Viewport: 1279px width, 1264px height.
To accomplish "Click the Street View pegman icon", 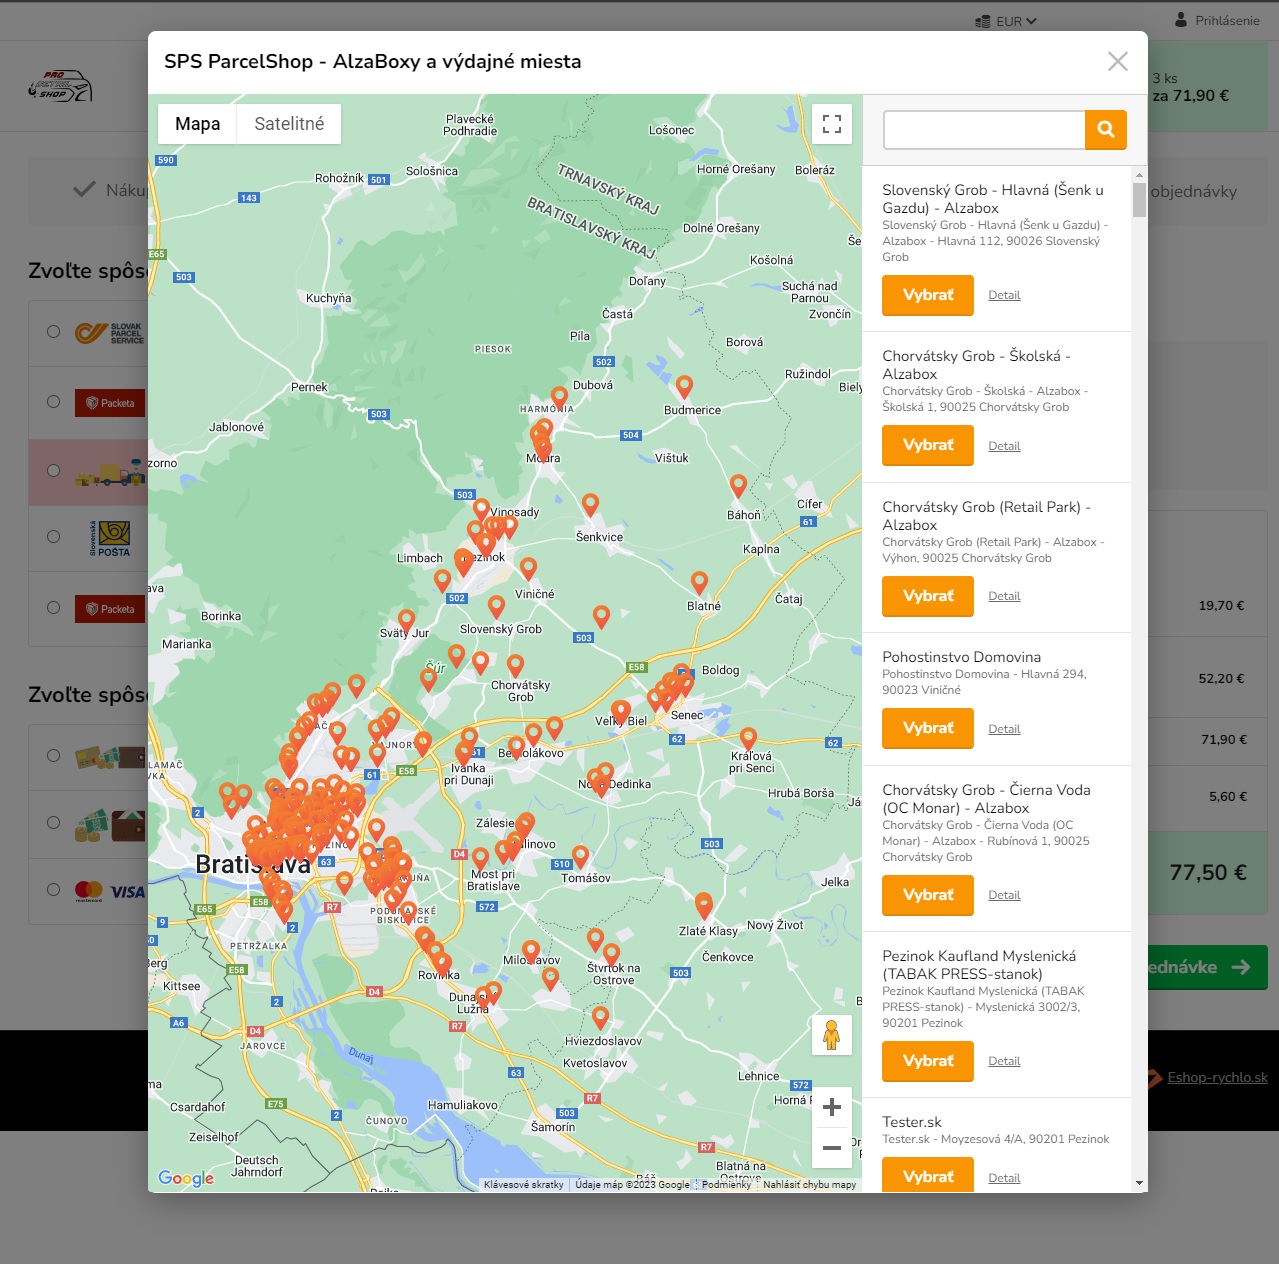I will tap(831, 1035).
